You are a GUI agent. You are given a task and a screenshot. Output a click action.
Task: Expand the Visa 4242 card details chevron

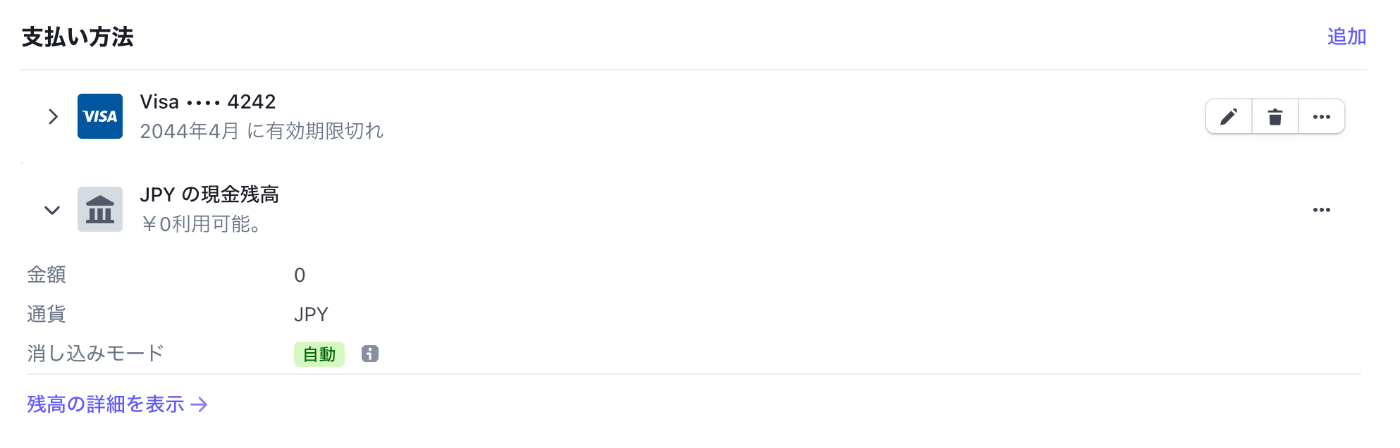[53, 116]
